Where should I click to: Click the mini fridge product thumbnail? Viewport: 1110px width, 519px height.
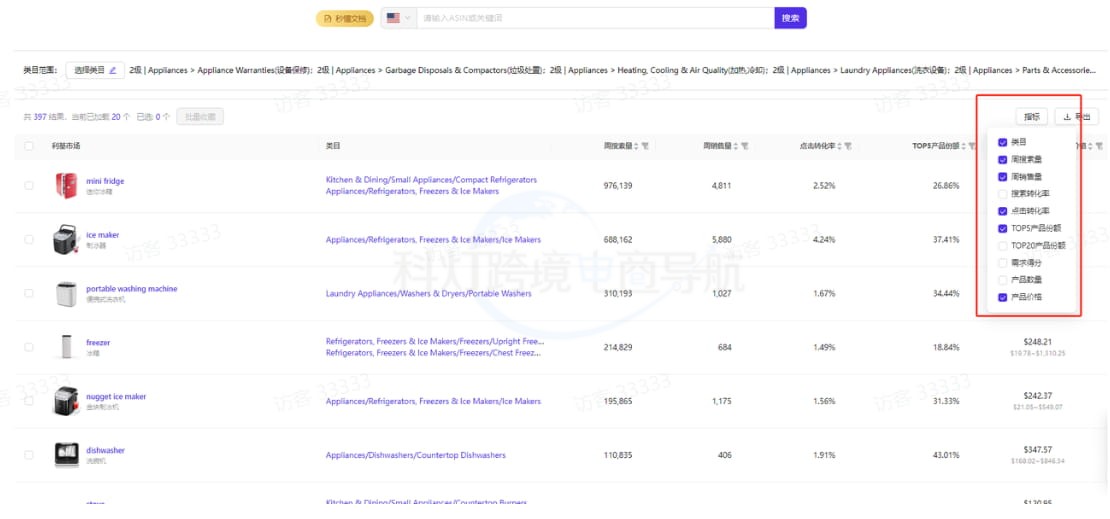click(x=66, y=185)
